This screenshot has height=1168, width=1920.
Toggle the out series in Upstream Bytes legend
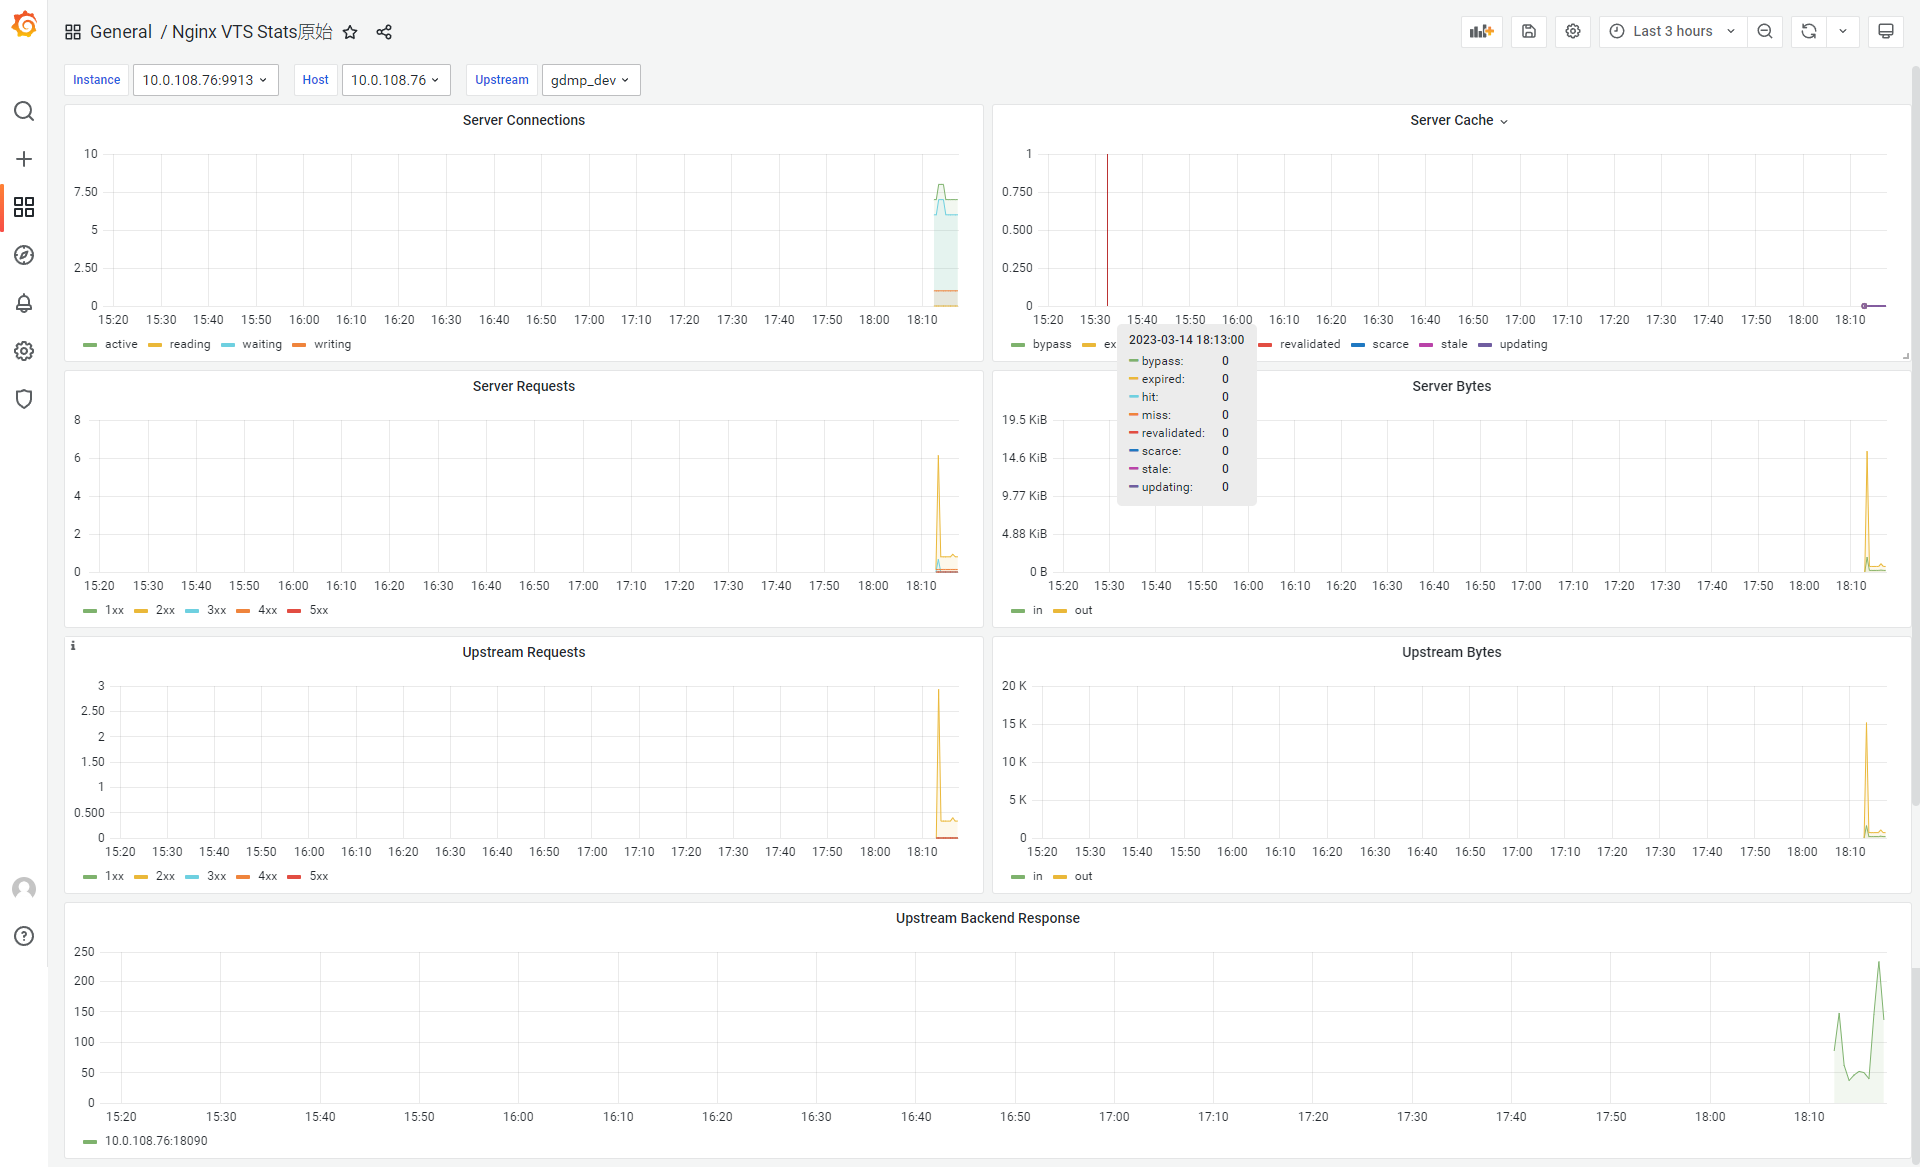1083,876
